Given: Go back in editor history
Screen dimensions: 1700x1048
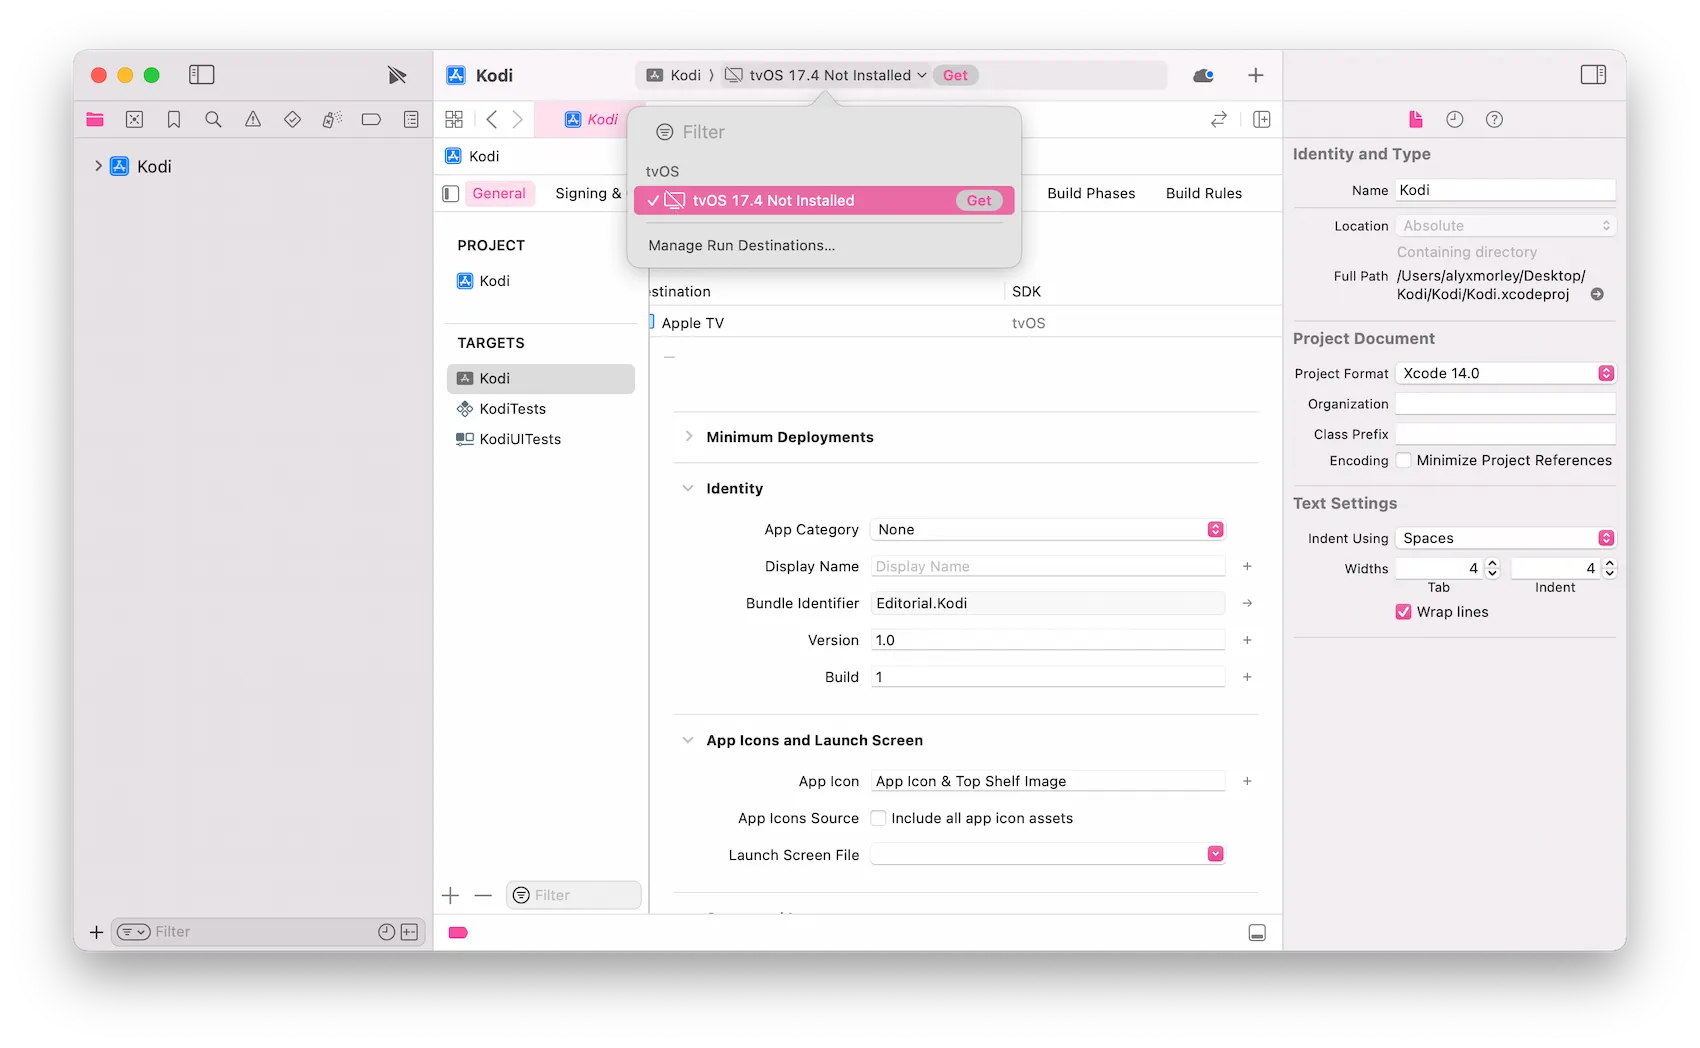Looking at the screenshot, I should coord(491,120).
